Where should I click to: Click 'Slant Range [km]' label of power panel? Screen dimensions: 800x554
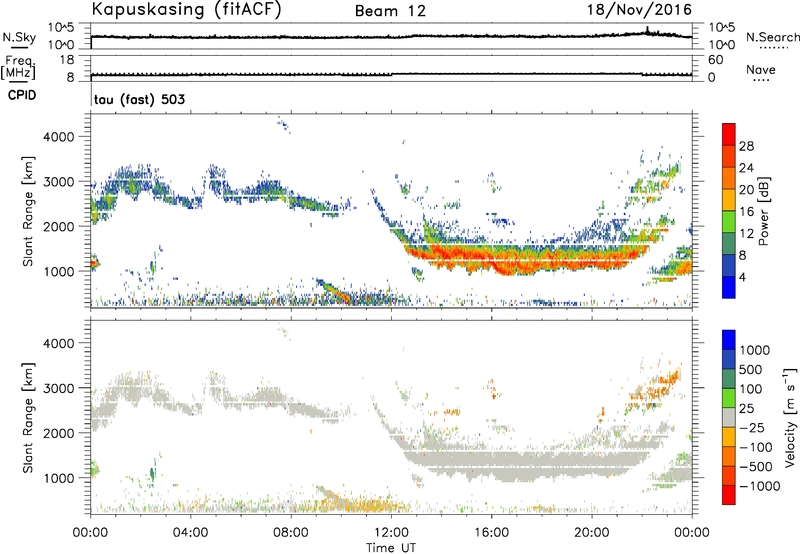click(x=28, y=211)
